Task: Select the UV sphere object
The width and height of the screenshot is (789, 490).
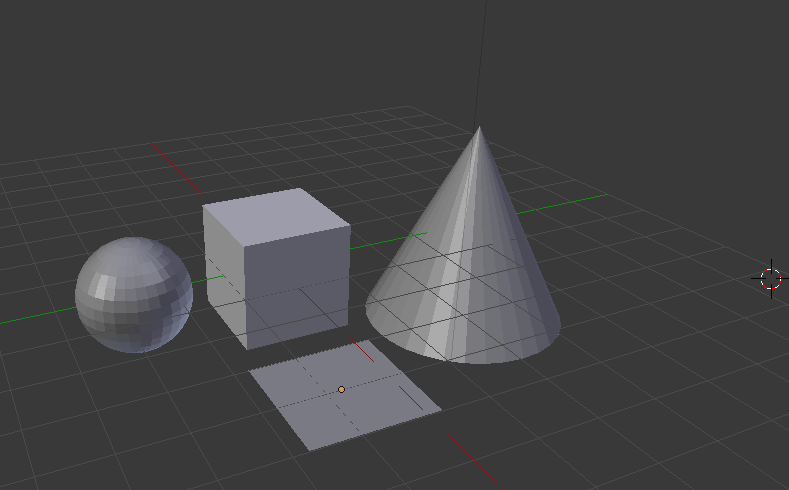Action: click(134, 295)
